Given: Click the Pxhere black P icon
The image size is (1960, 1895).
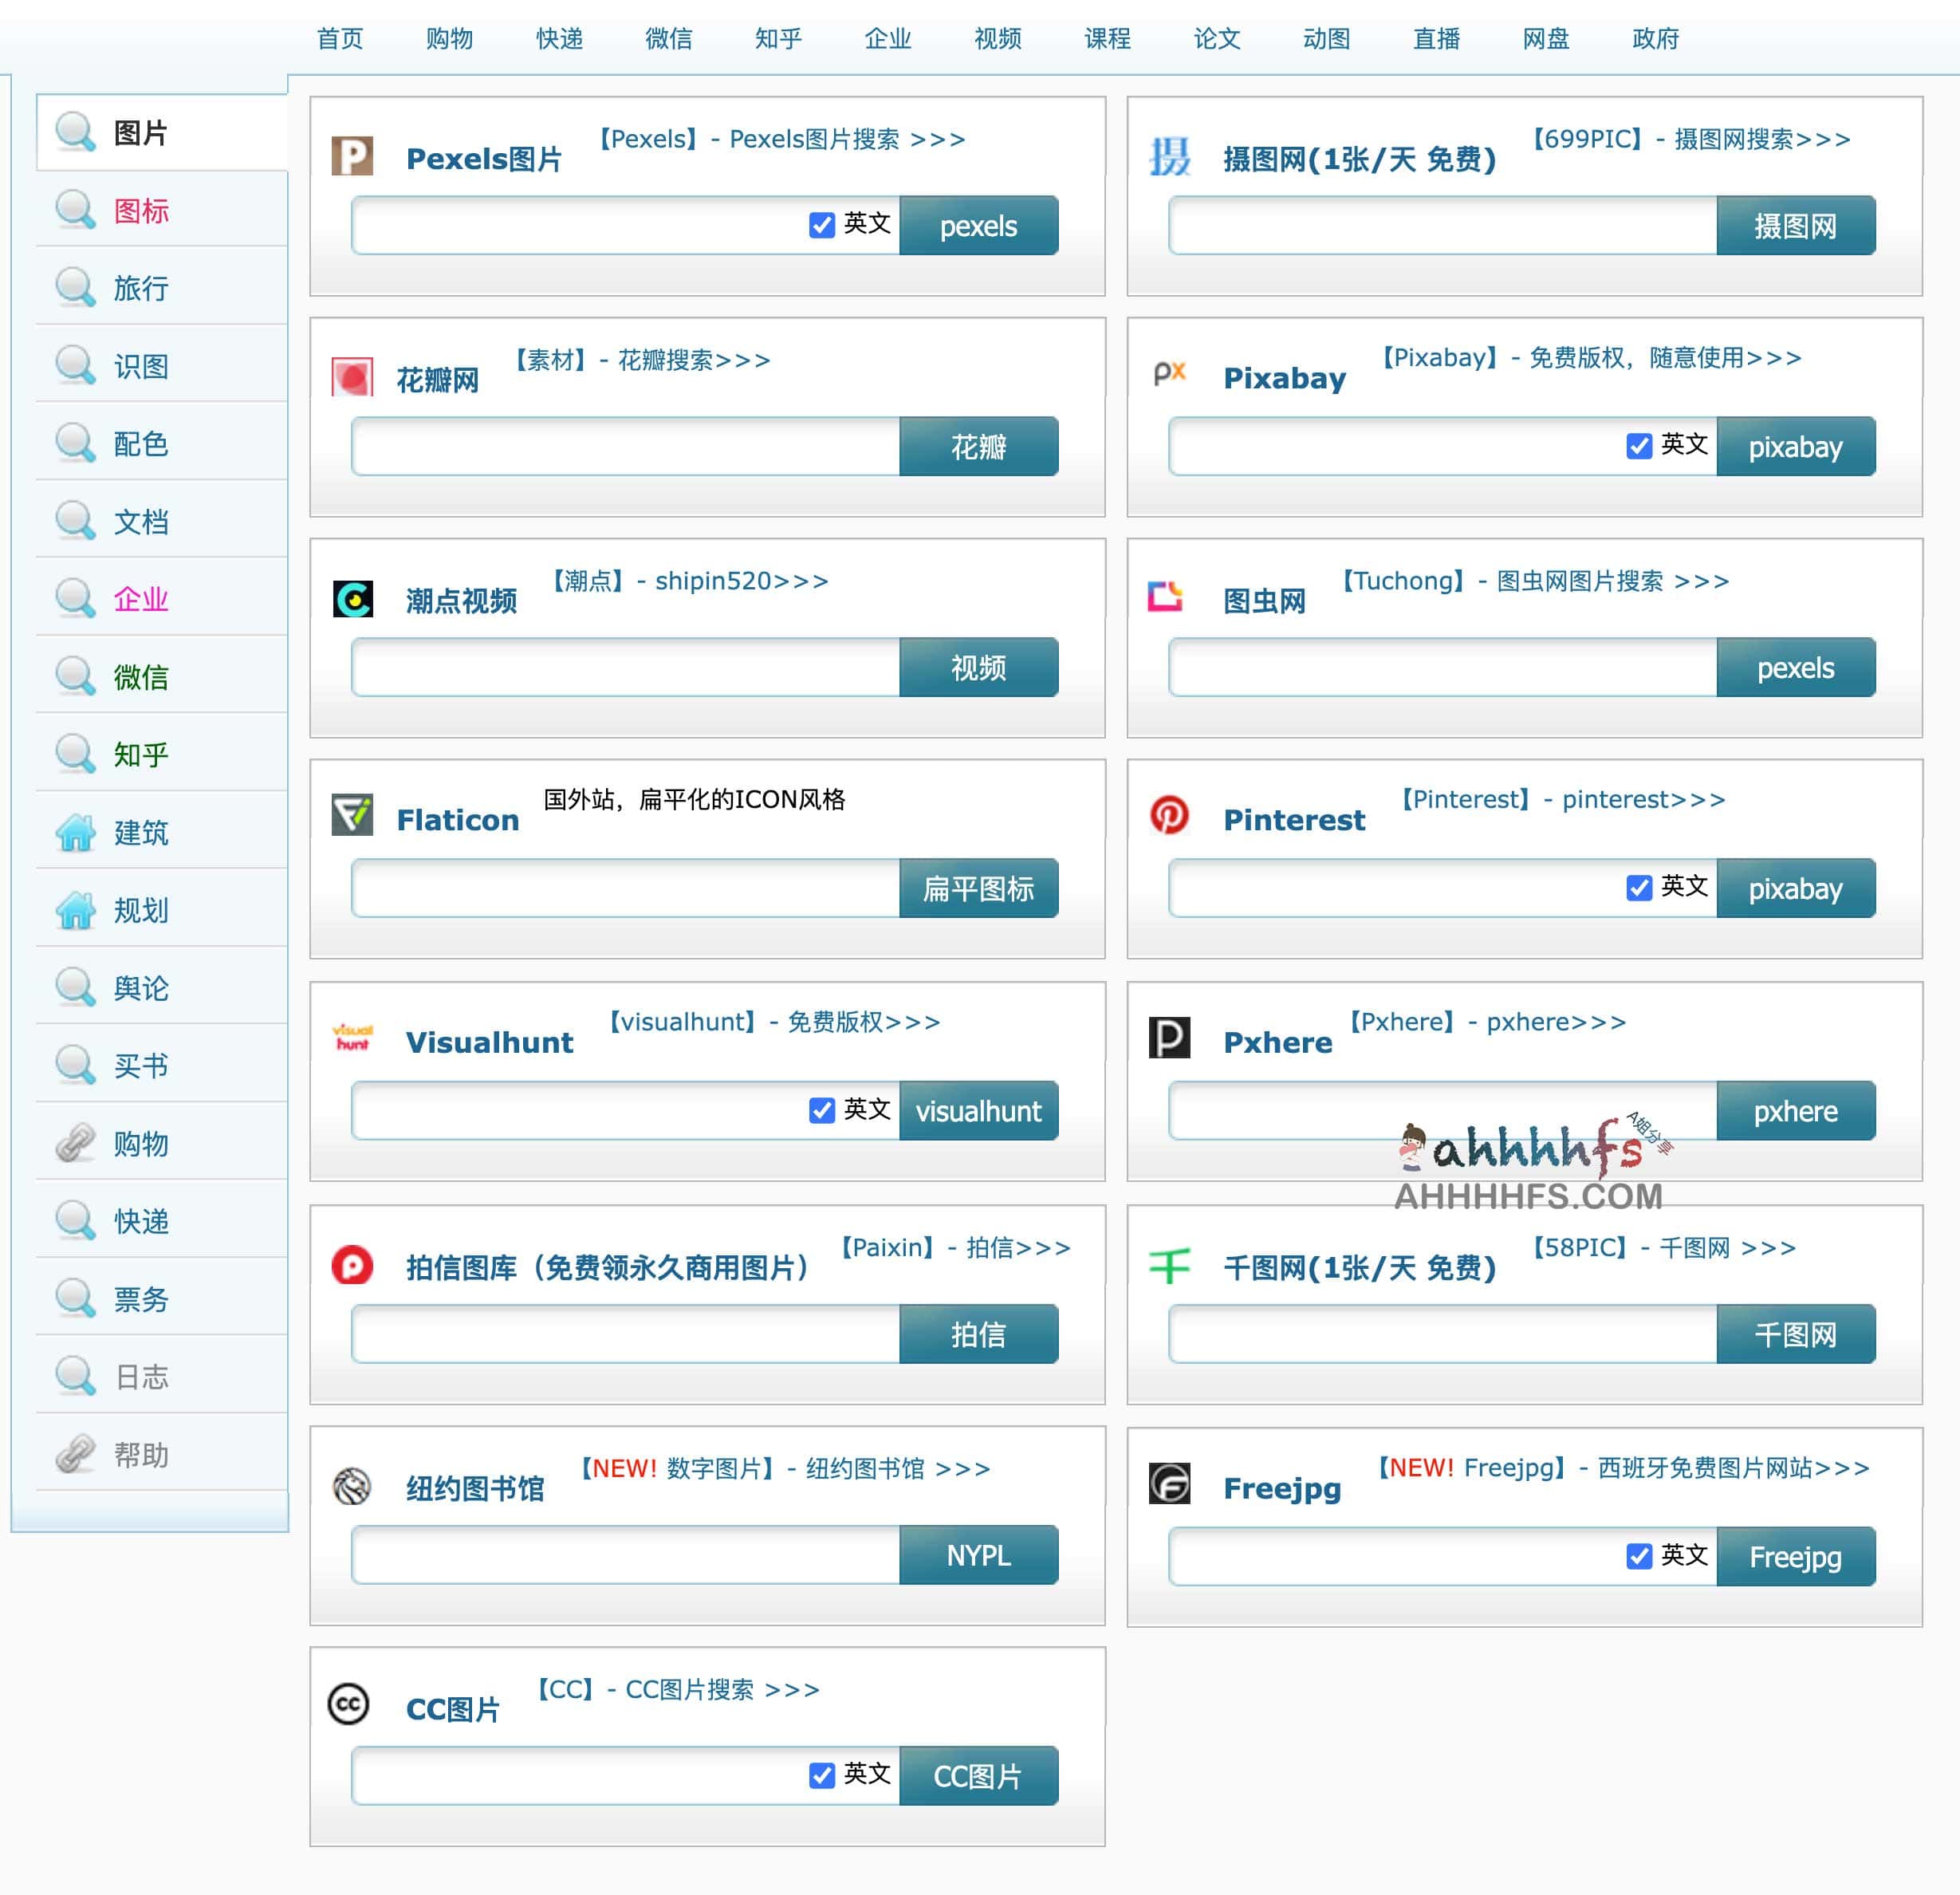Looking at the screenshot, I should coord(1168,1037).
